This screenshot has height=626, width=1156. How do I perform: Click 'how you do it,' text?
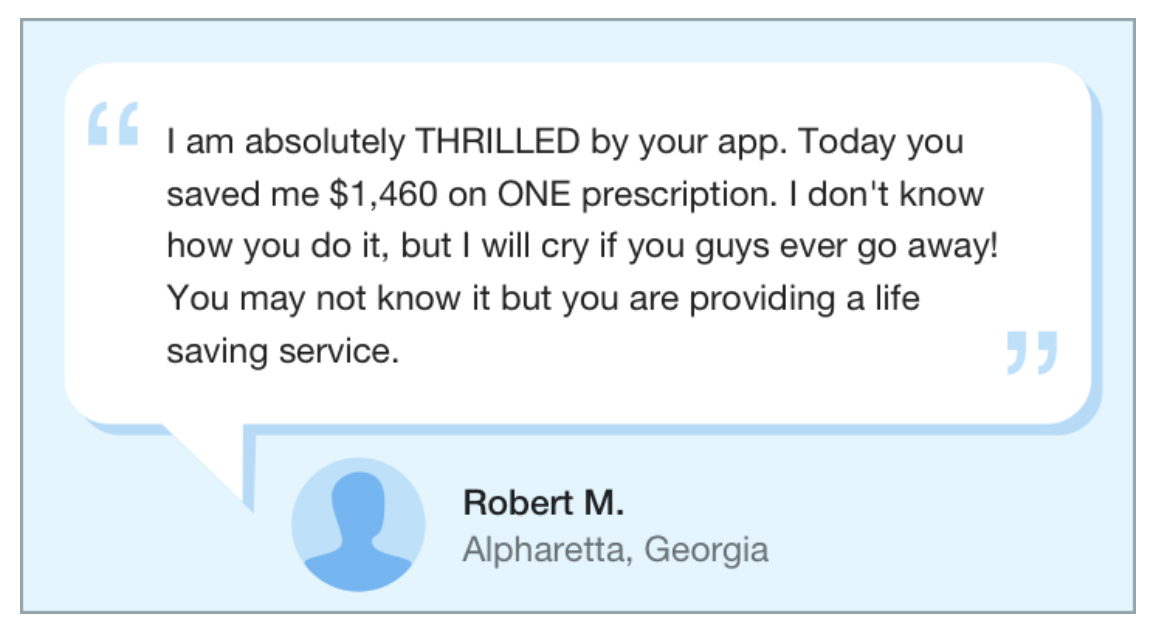point(277,247)
